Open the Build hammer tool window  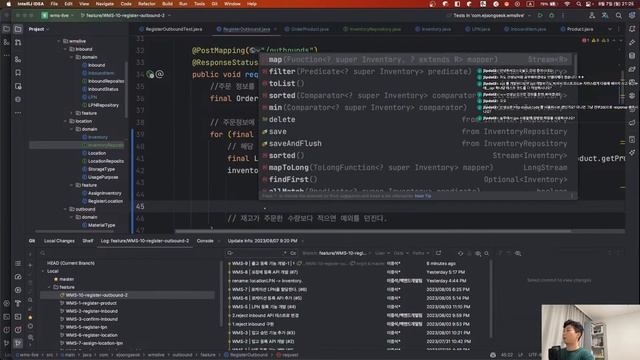[x=18, y=303]
